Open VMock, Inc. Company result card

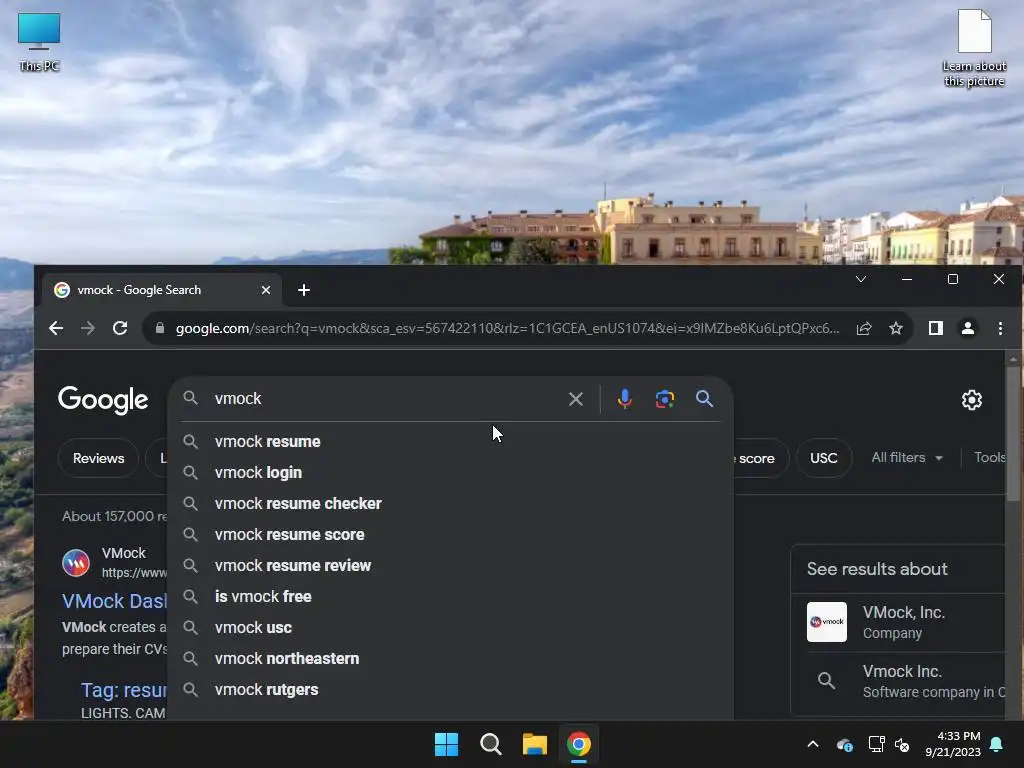pyautogui.click(x=899, y=622)
